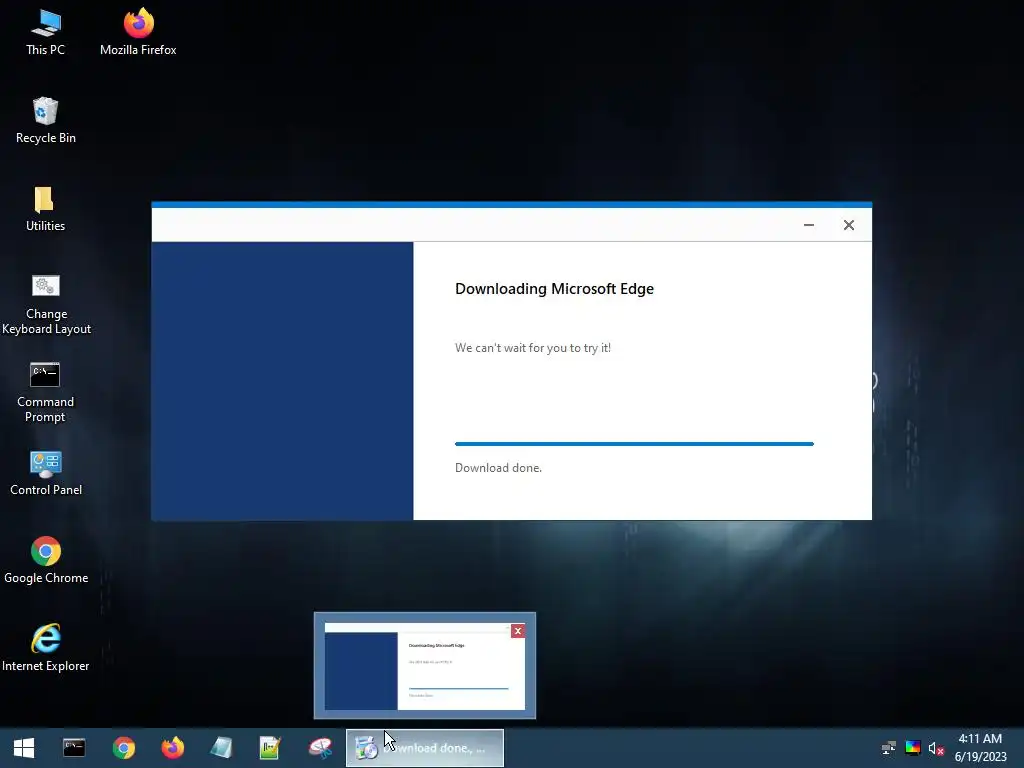Click the muted volume tray icon
The height and width of the screenshot is (768, 1024).
[x=936, y=748]
